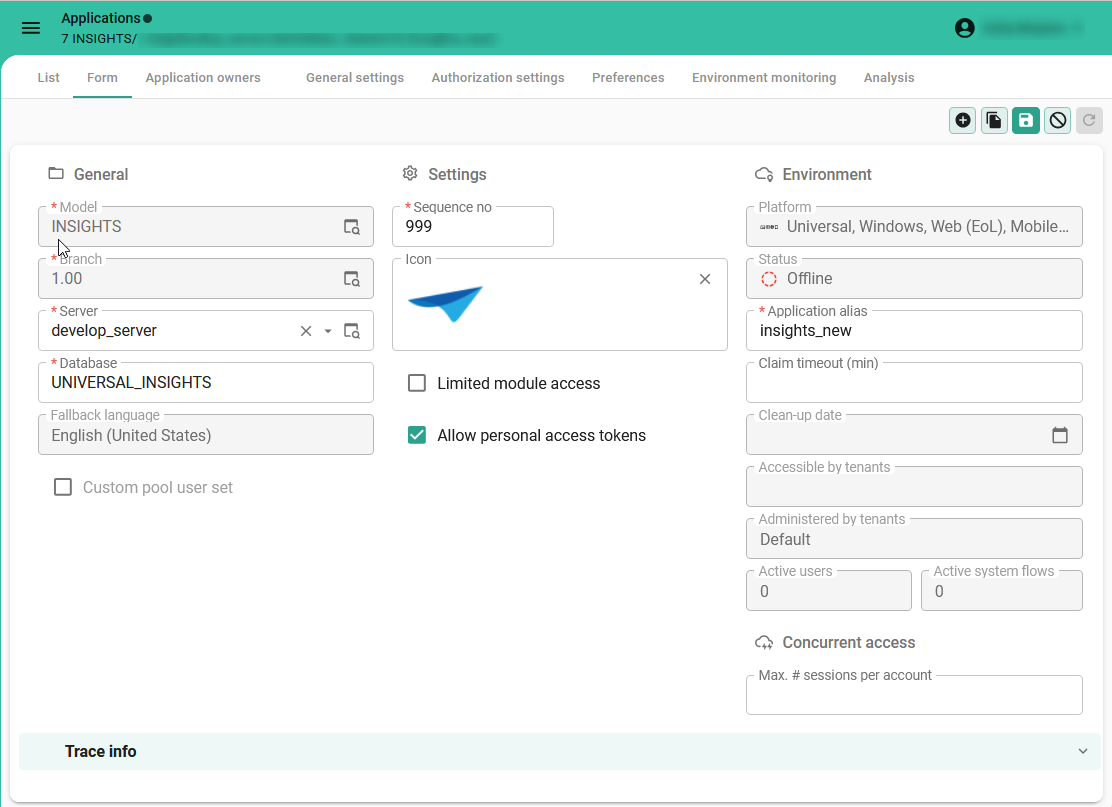Viewport: 1112px width, 807px height.
Task: Remove the application icon image
Action: (705, 279)
